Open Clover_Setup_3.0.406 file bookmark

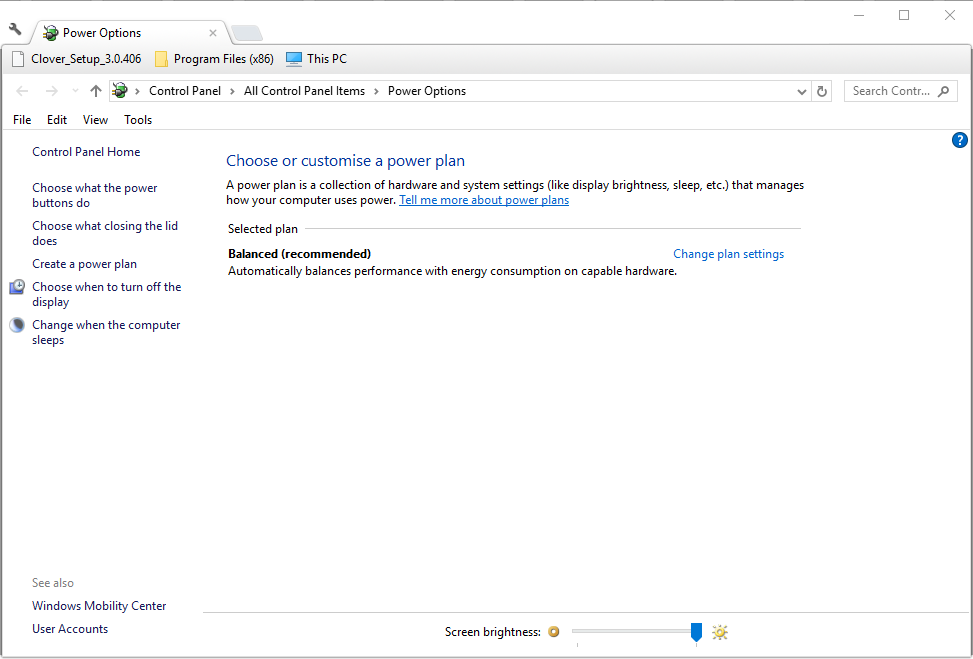pos(77,59)
